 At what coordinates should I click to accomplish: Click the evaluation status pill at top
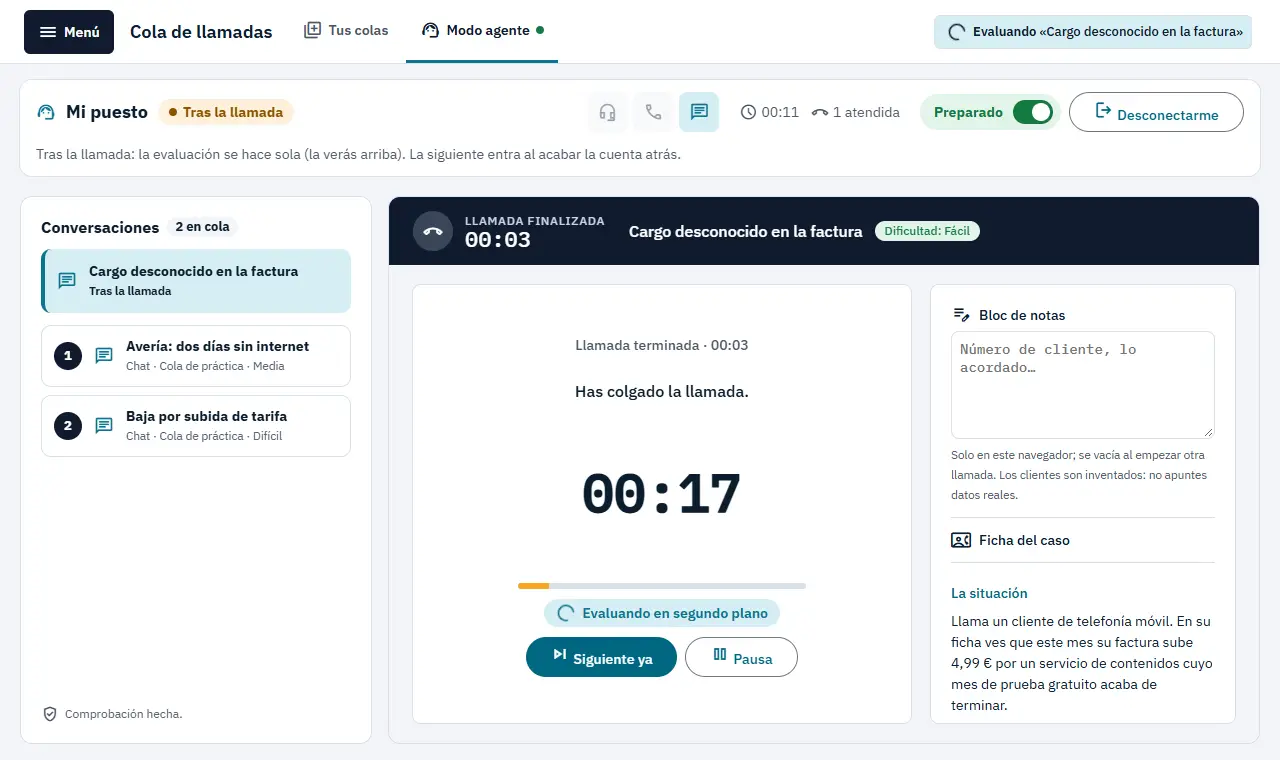[x=1093, y=31]
